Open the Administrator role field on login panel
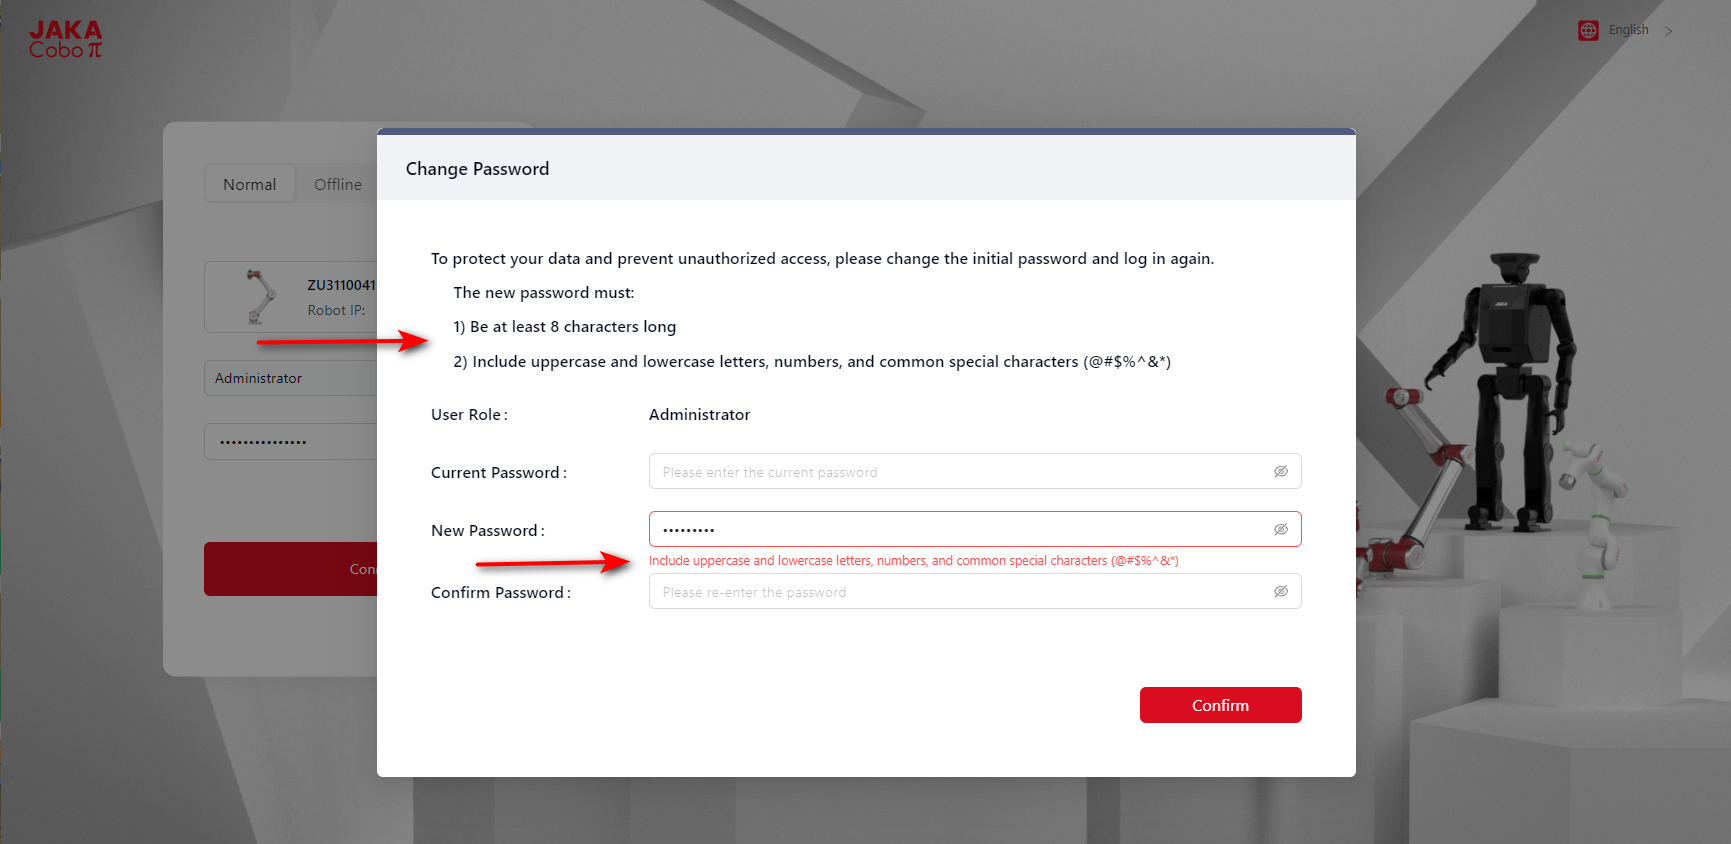Screen dimensions: 1731x844 point(290,378)
